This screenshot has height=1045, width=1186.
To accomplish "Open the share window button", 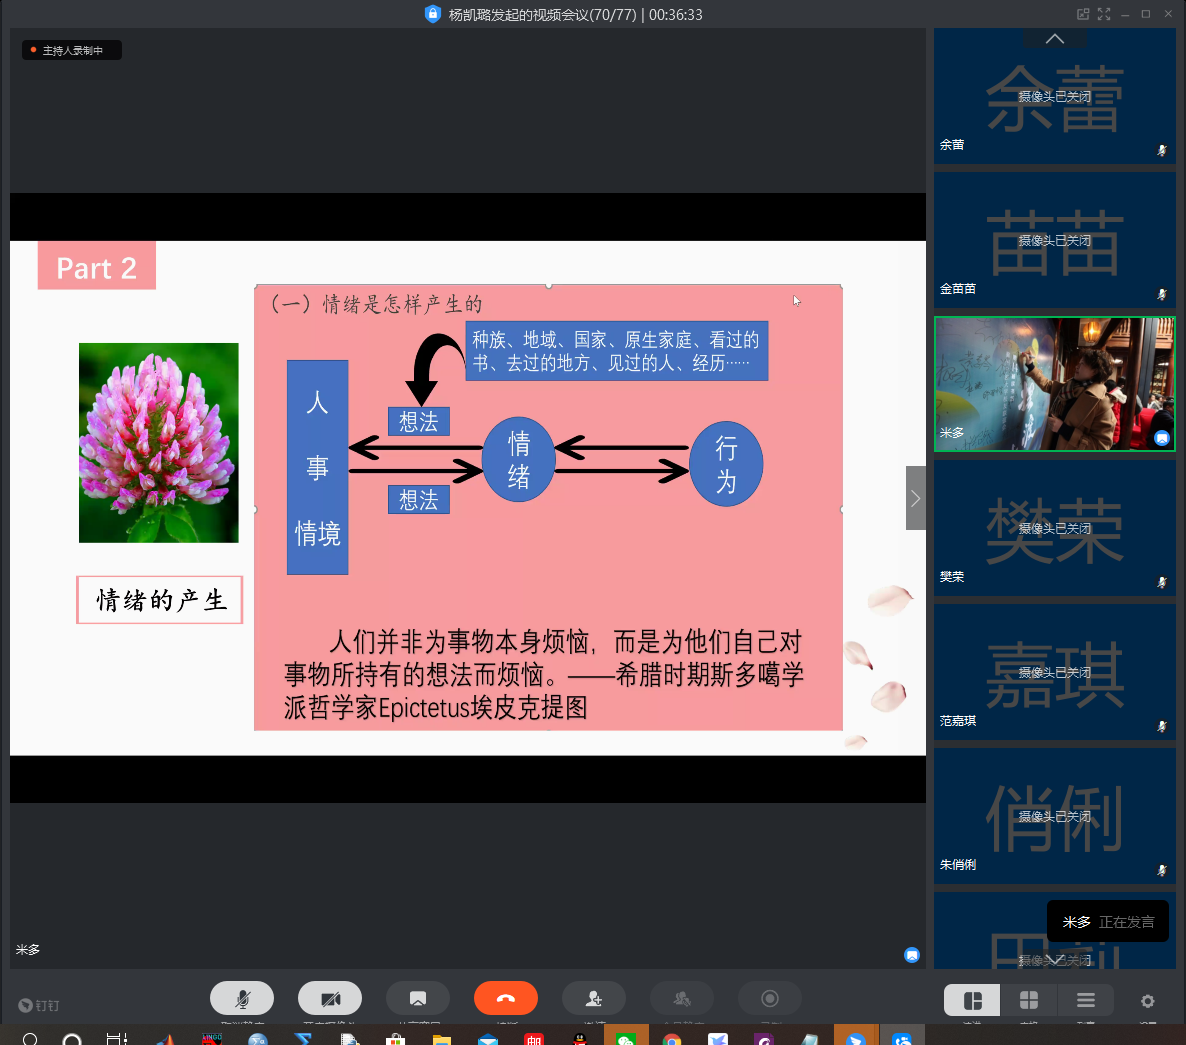I will coord(418,998).
